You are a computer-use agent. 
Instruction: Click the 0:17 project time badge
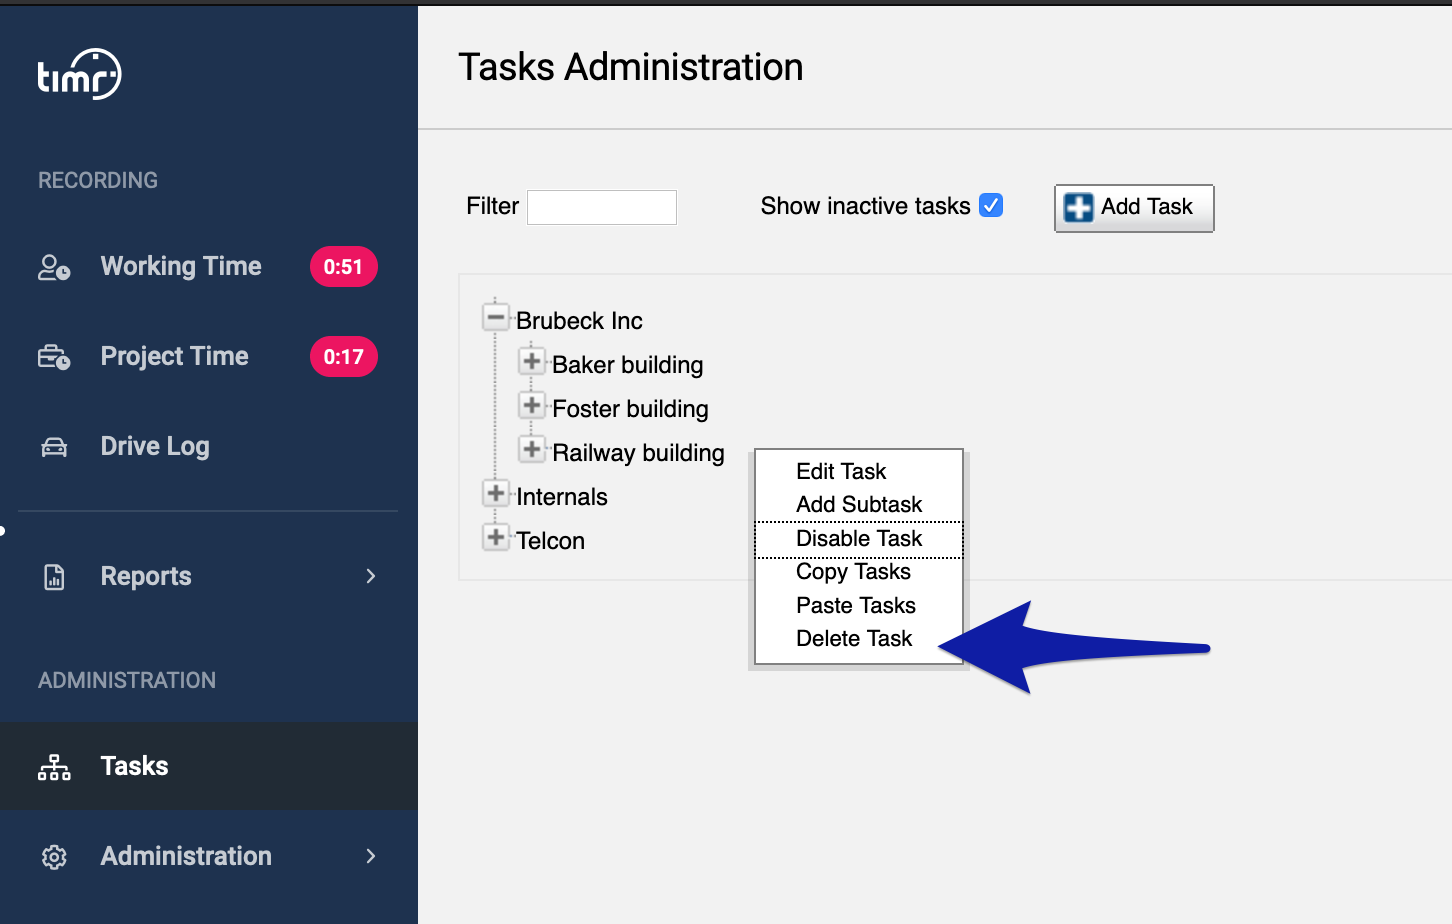click(343, 357)
